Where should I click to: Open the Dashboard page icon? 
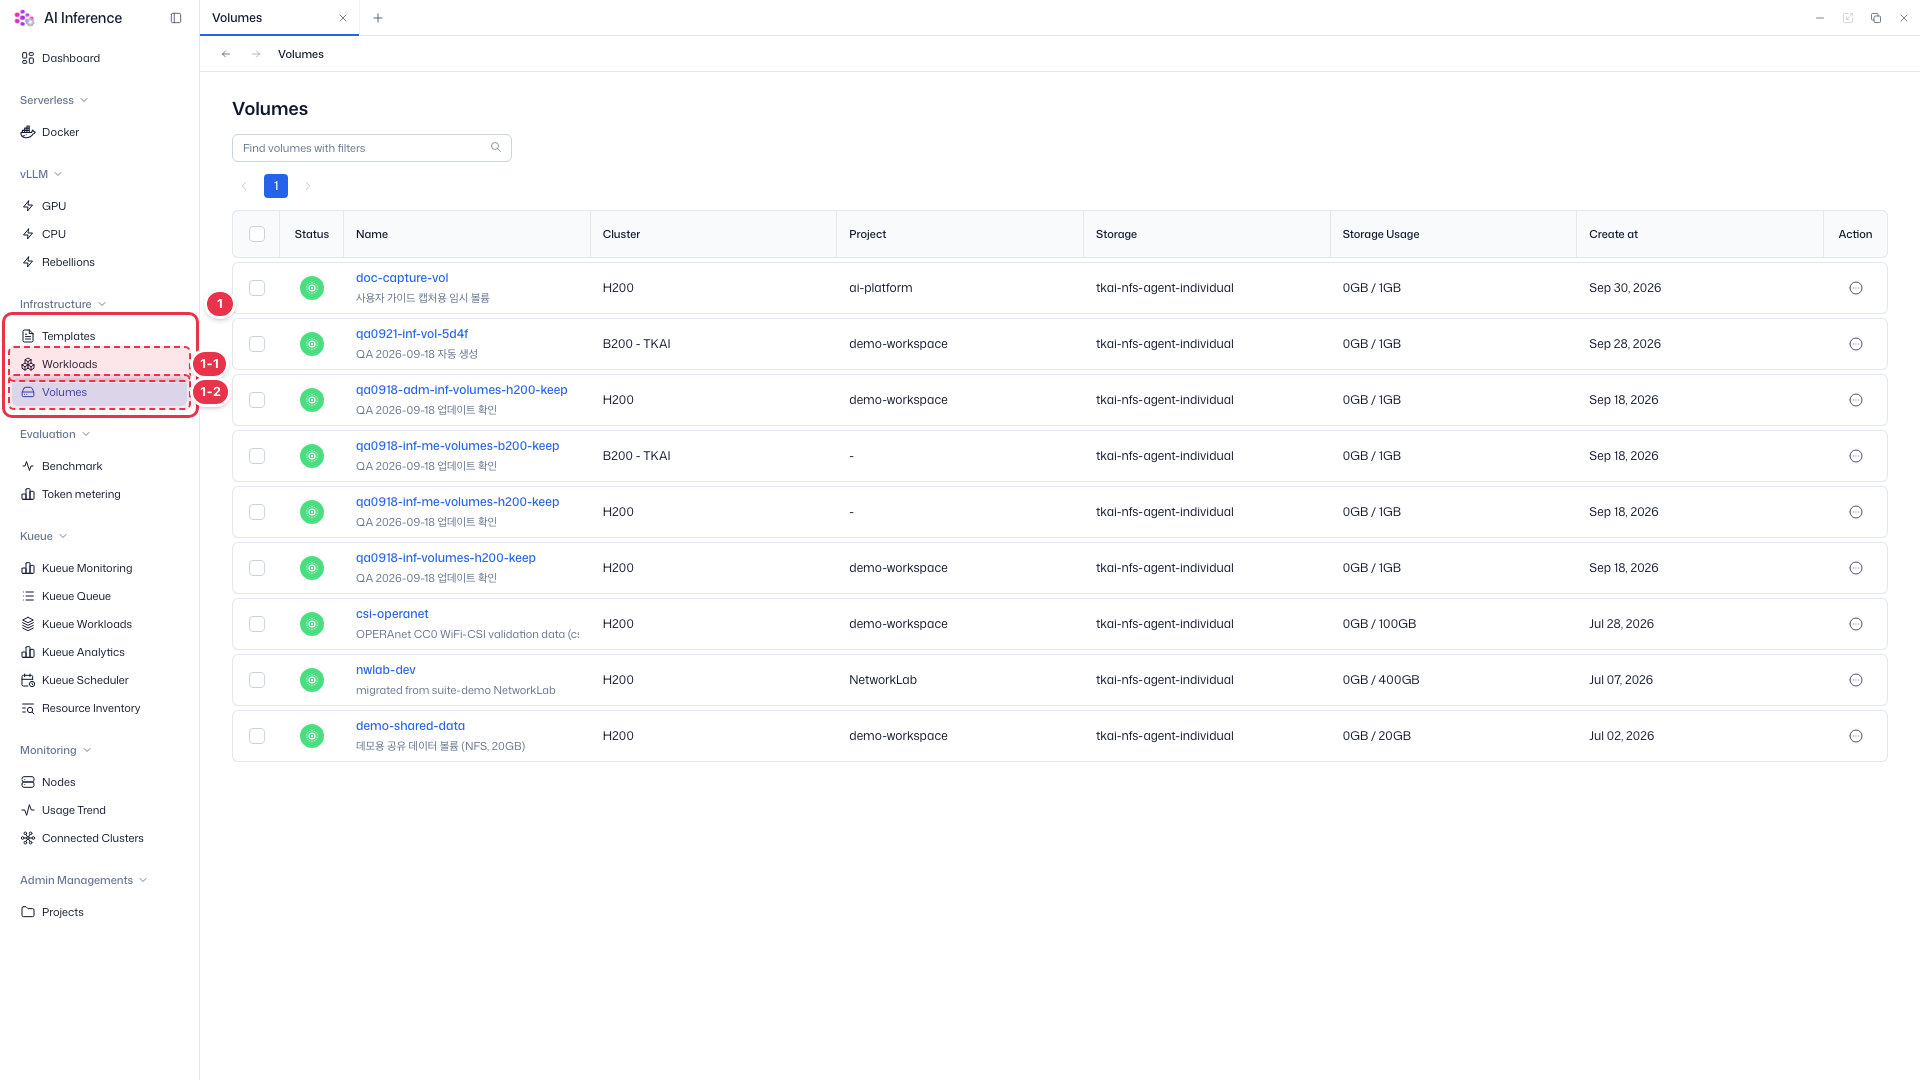tap(28, 58)
